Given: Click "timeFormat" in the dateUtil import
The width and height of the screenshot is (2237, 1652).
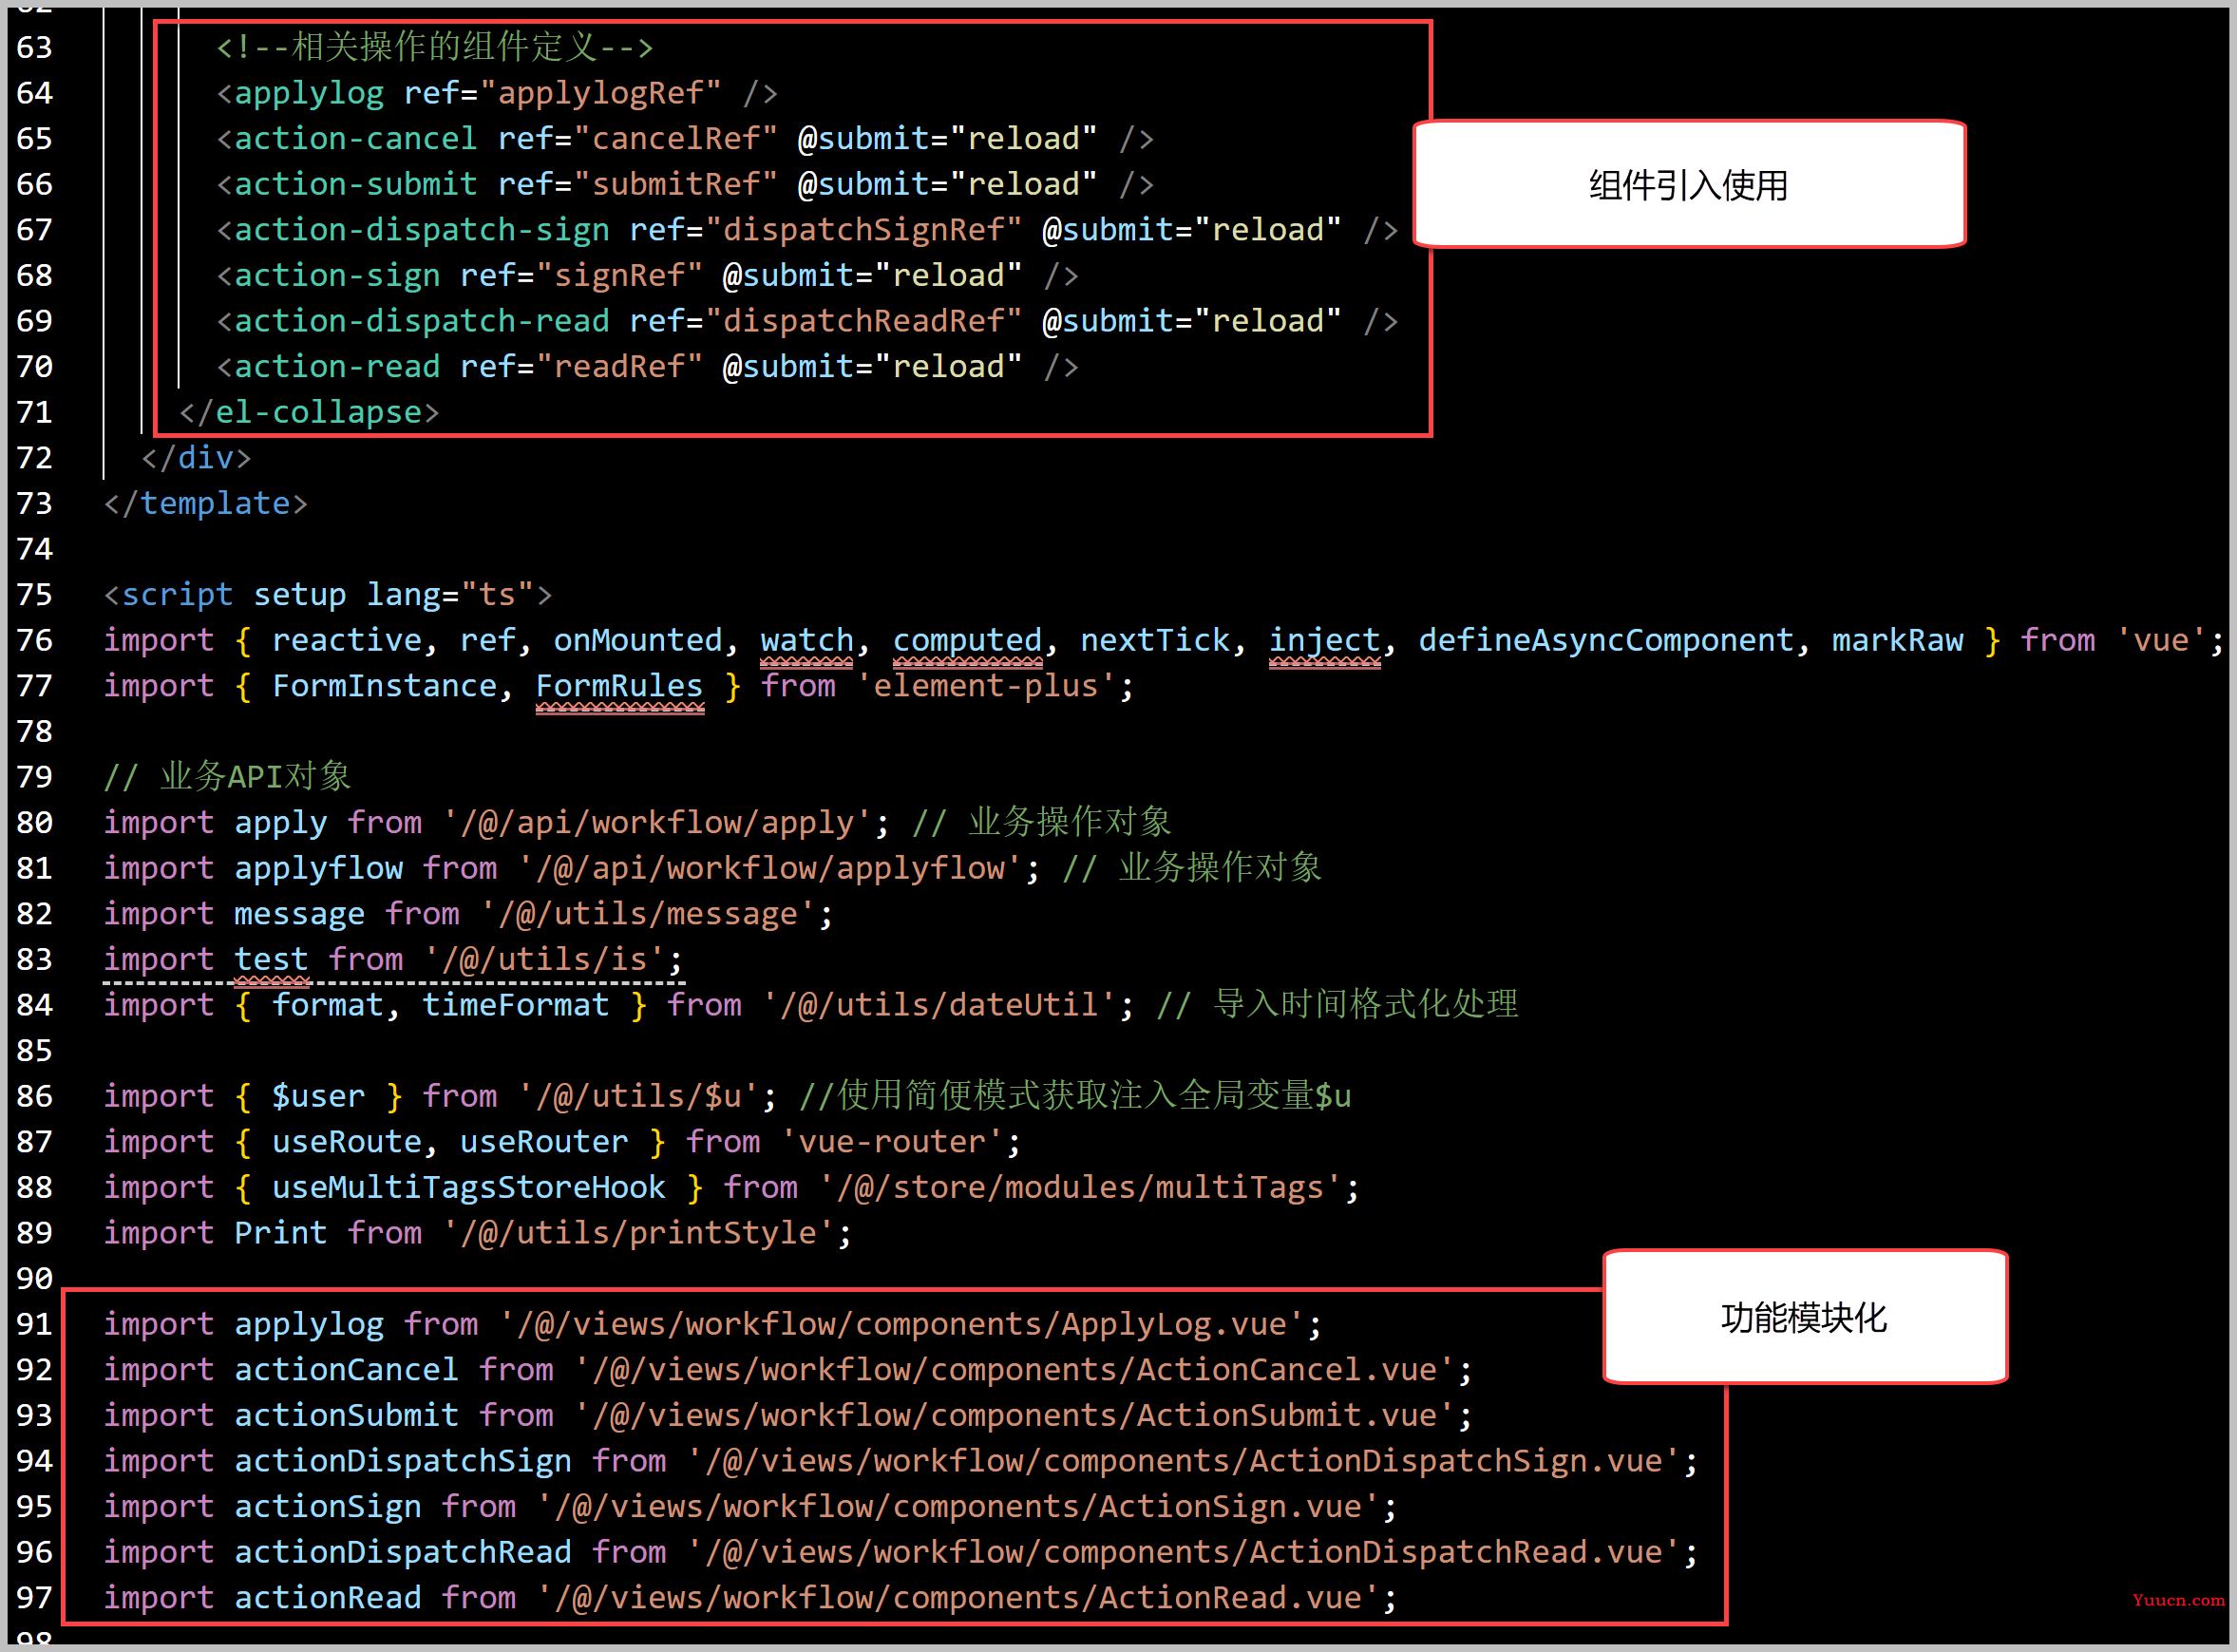Looking at the screenshot, I should tap(515, 1005).
